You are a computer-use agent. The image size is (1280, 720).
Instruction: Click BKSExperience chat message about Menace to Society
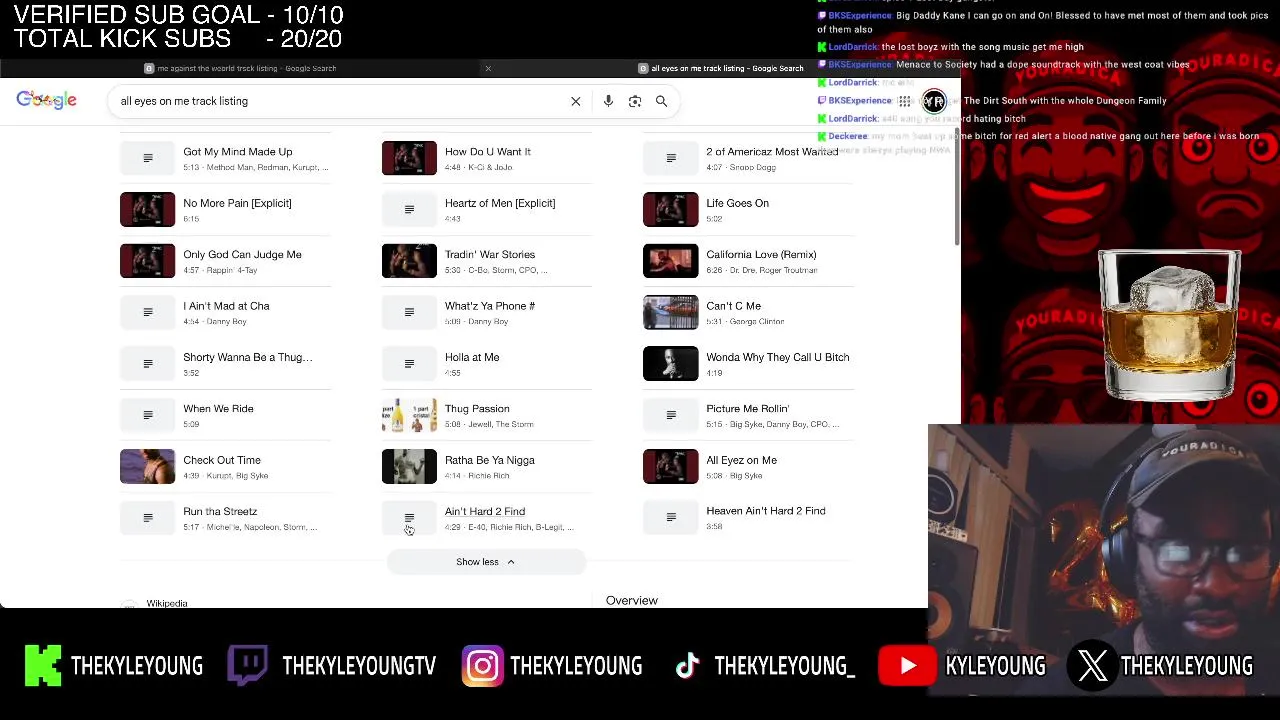(x=1004, y=65)
